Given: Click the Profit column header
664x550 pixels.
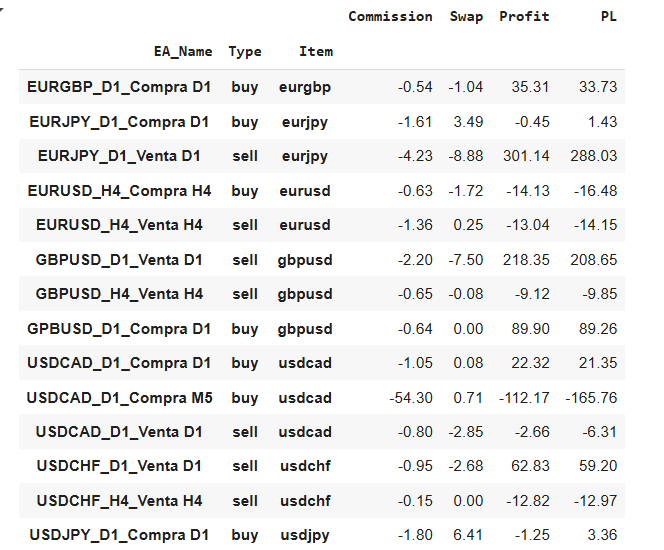Looking at the screenshot, I should click(x=524, y=17).
